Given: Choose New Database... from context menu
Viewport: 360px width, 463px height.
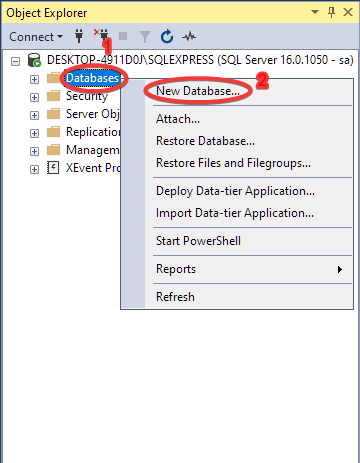Looking at the screenshot, I should click(249, 91).
